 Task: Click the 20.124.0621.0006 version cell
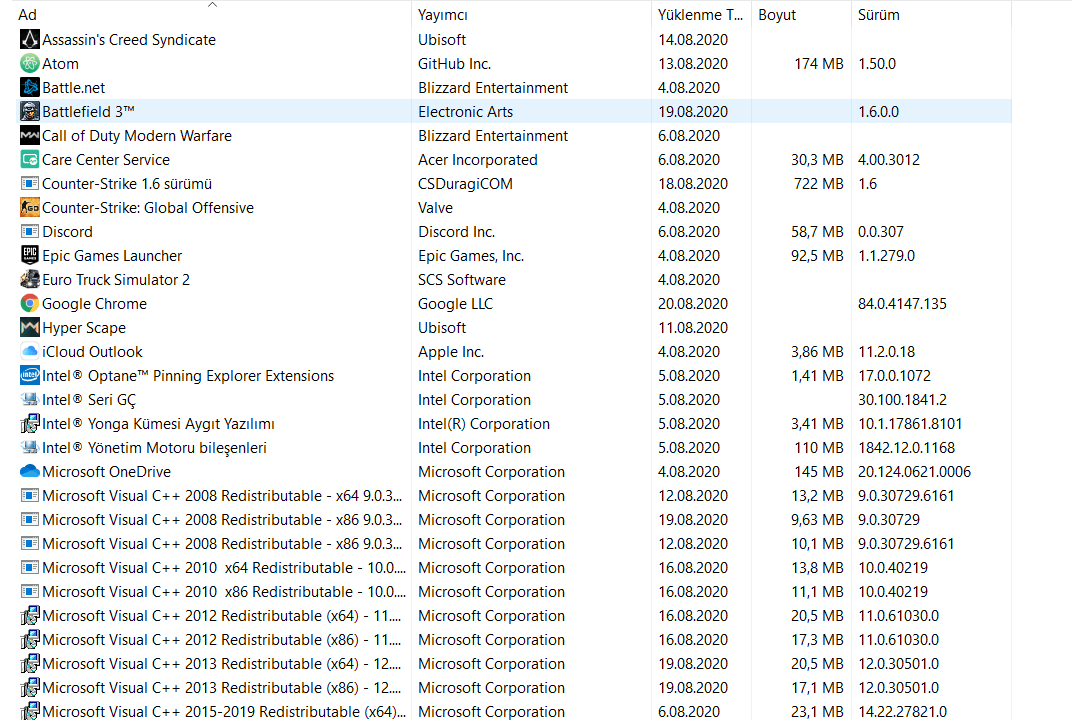point(915,472)
